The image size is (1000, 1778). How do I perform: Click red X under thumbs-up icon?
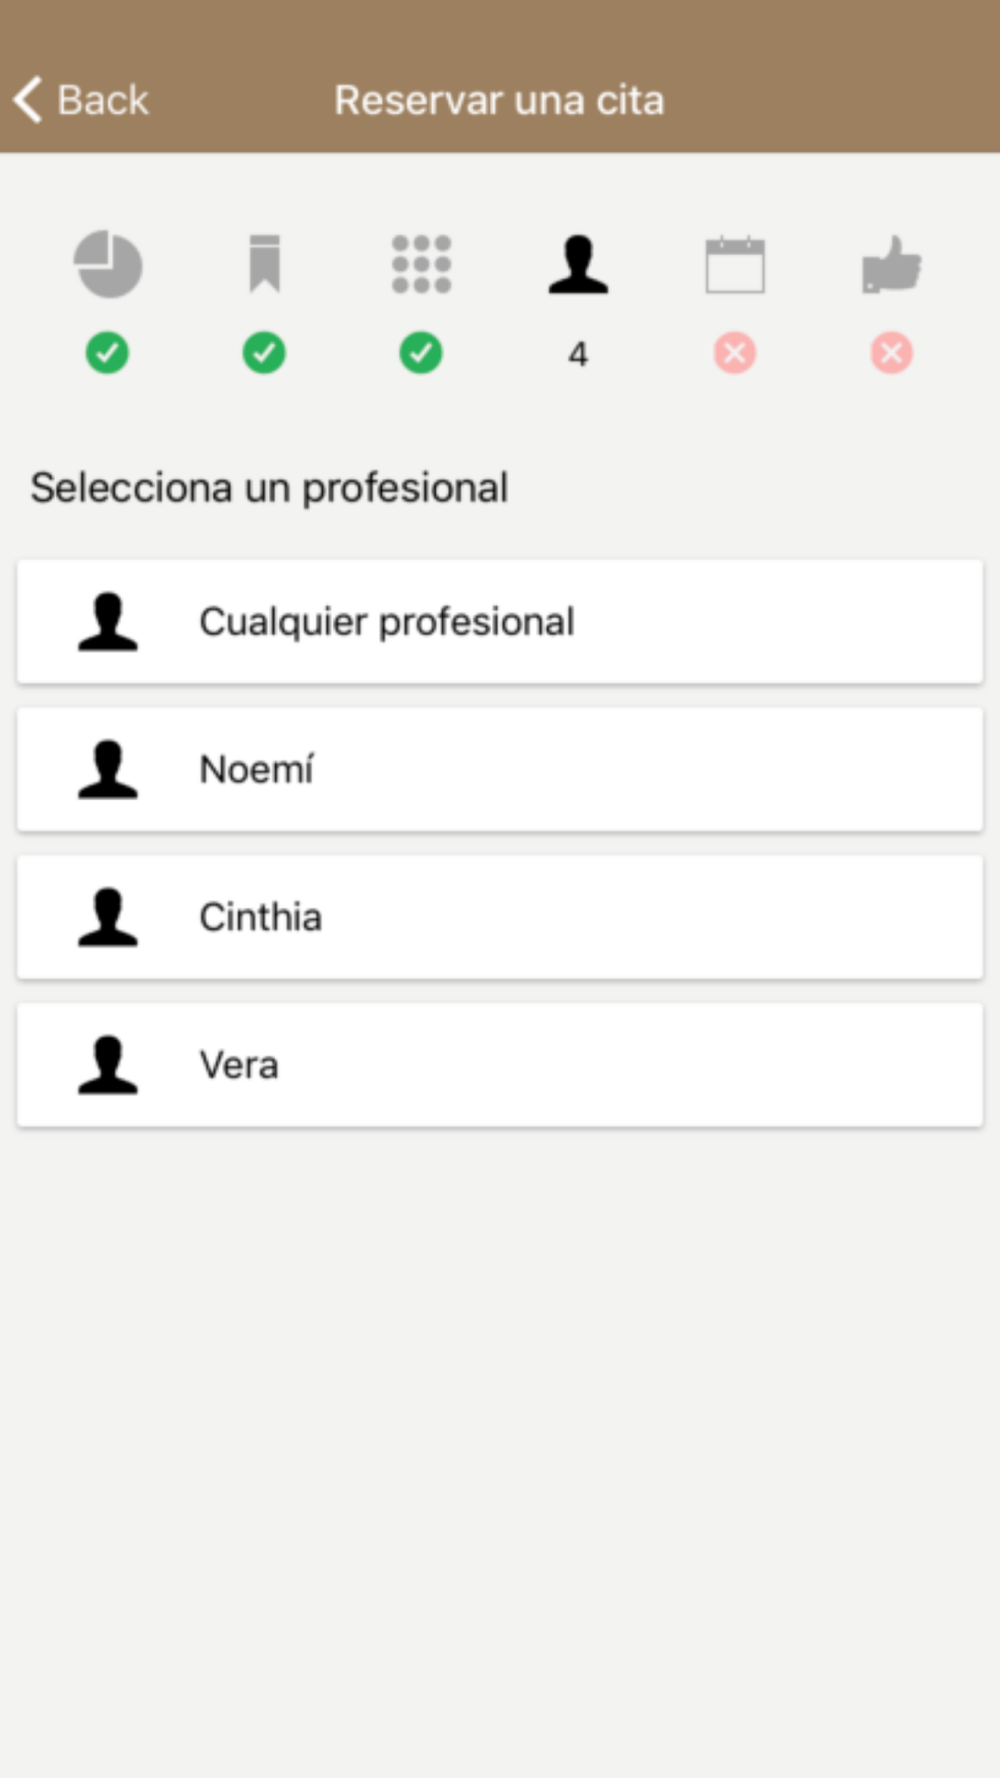coord(892,353)
